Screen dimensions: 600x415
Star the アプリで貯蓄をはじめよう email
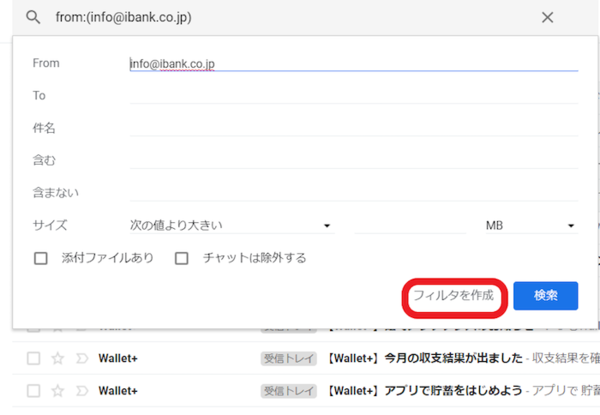pos(58,391)
